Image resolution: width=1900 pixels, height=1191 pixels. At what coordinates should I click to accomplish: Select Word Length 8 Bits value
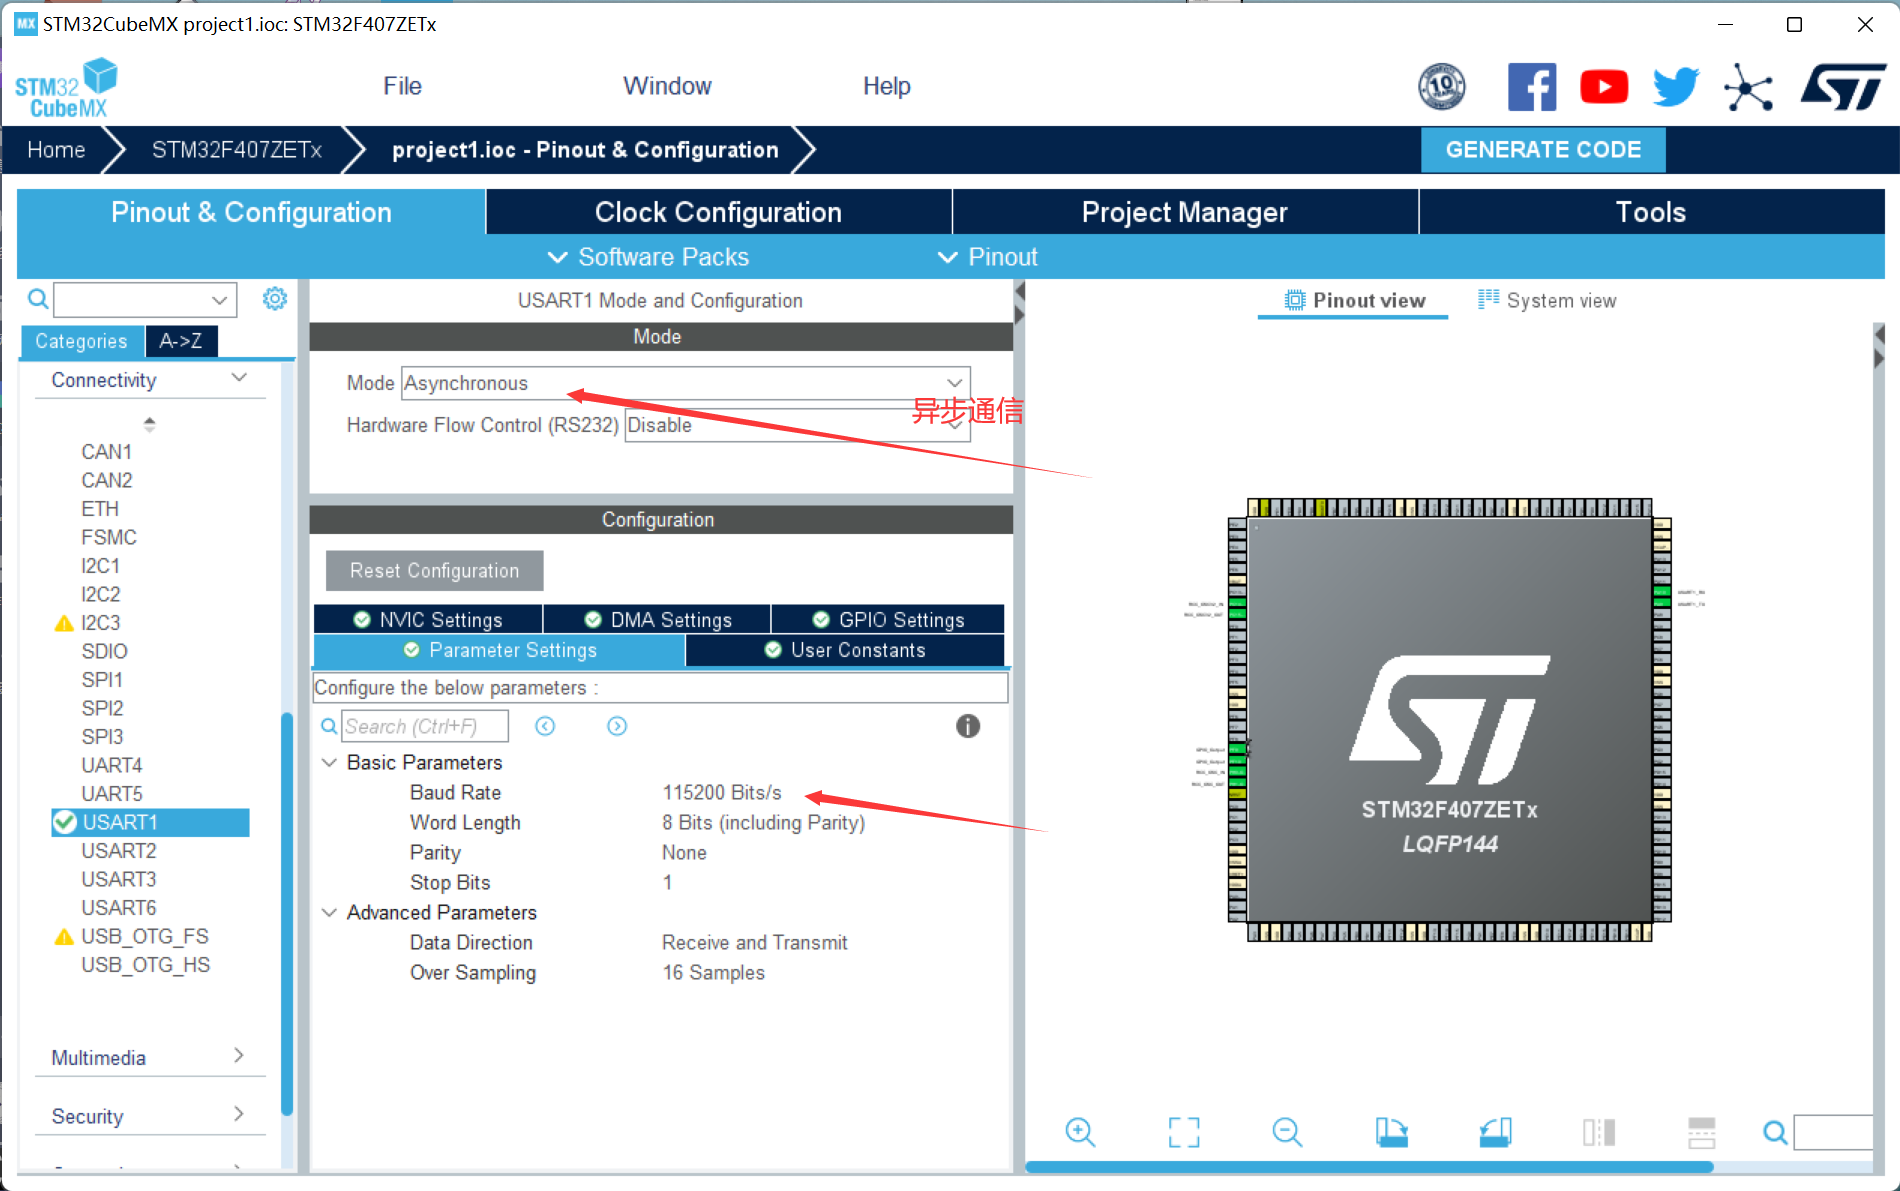point(763,823)
